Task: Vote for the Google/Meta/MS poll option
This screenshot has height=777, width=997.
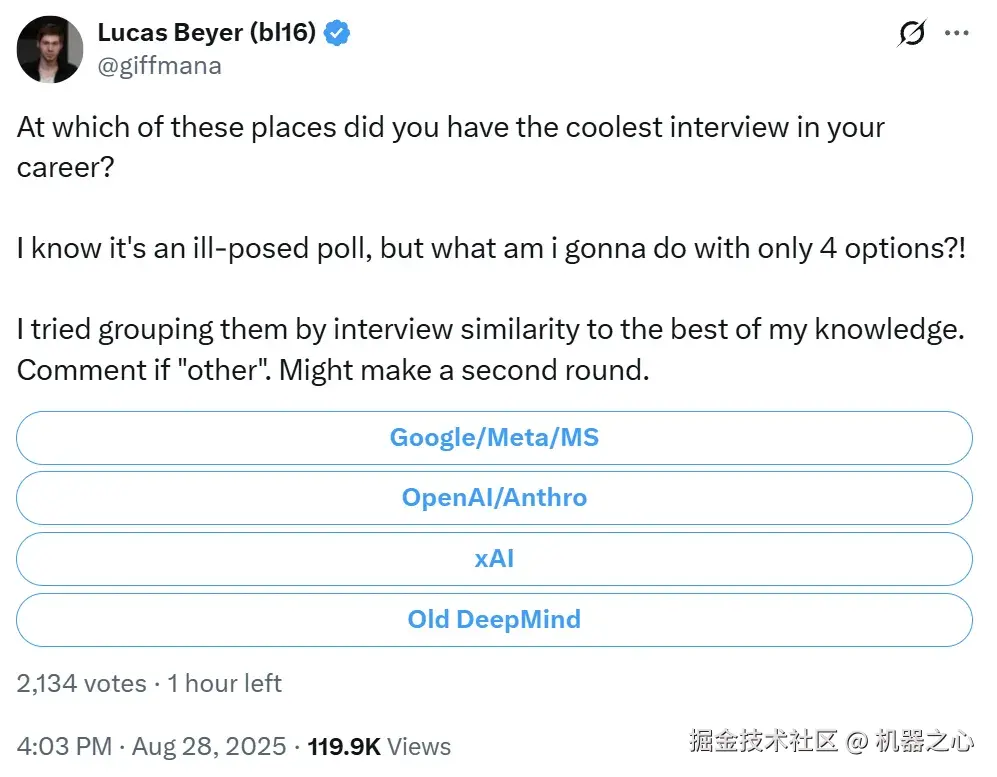Action: click(494, 437)
